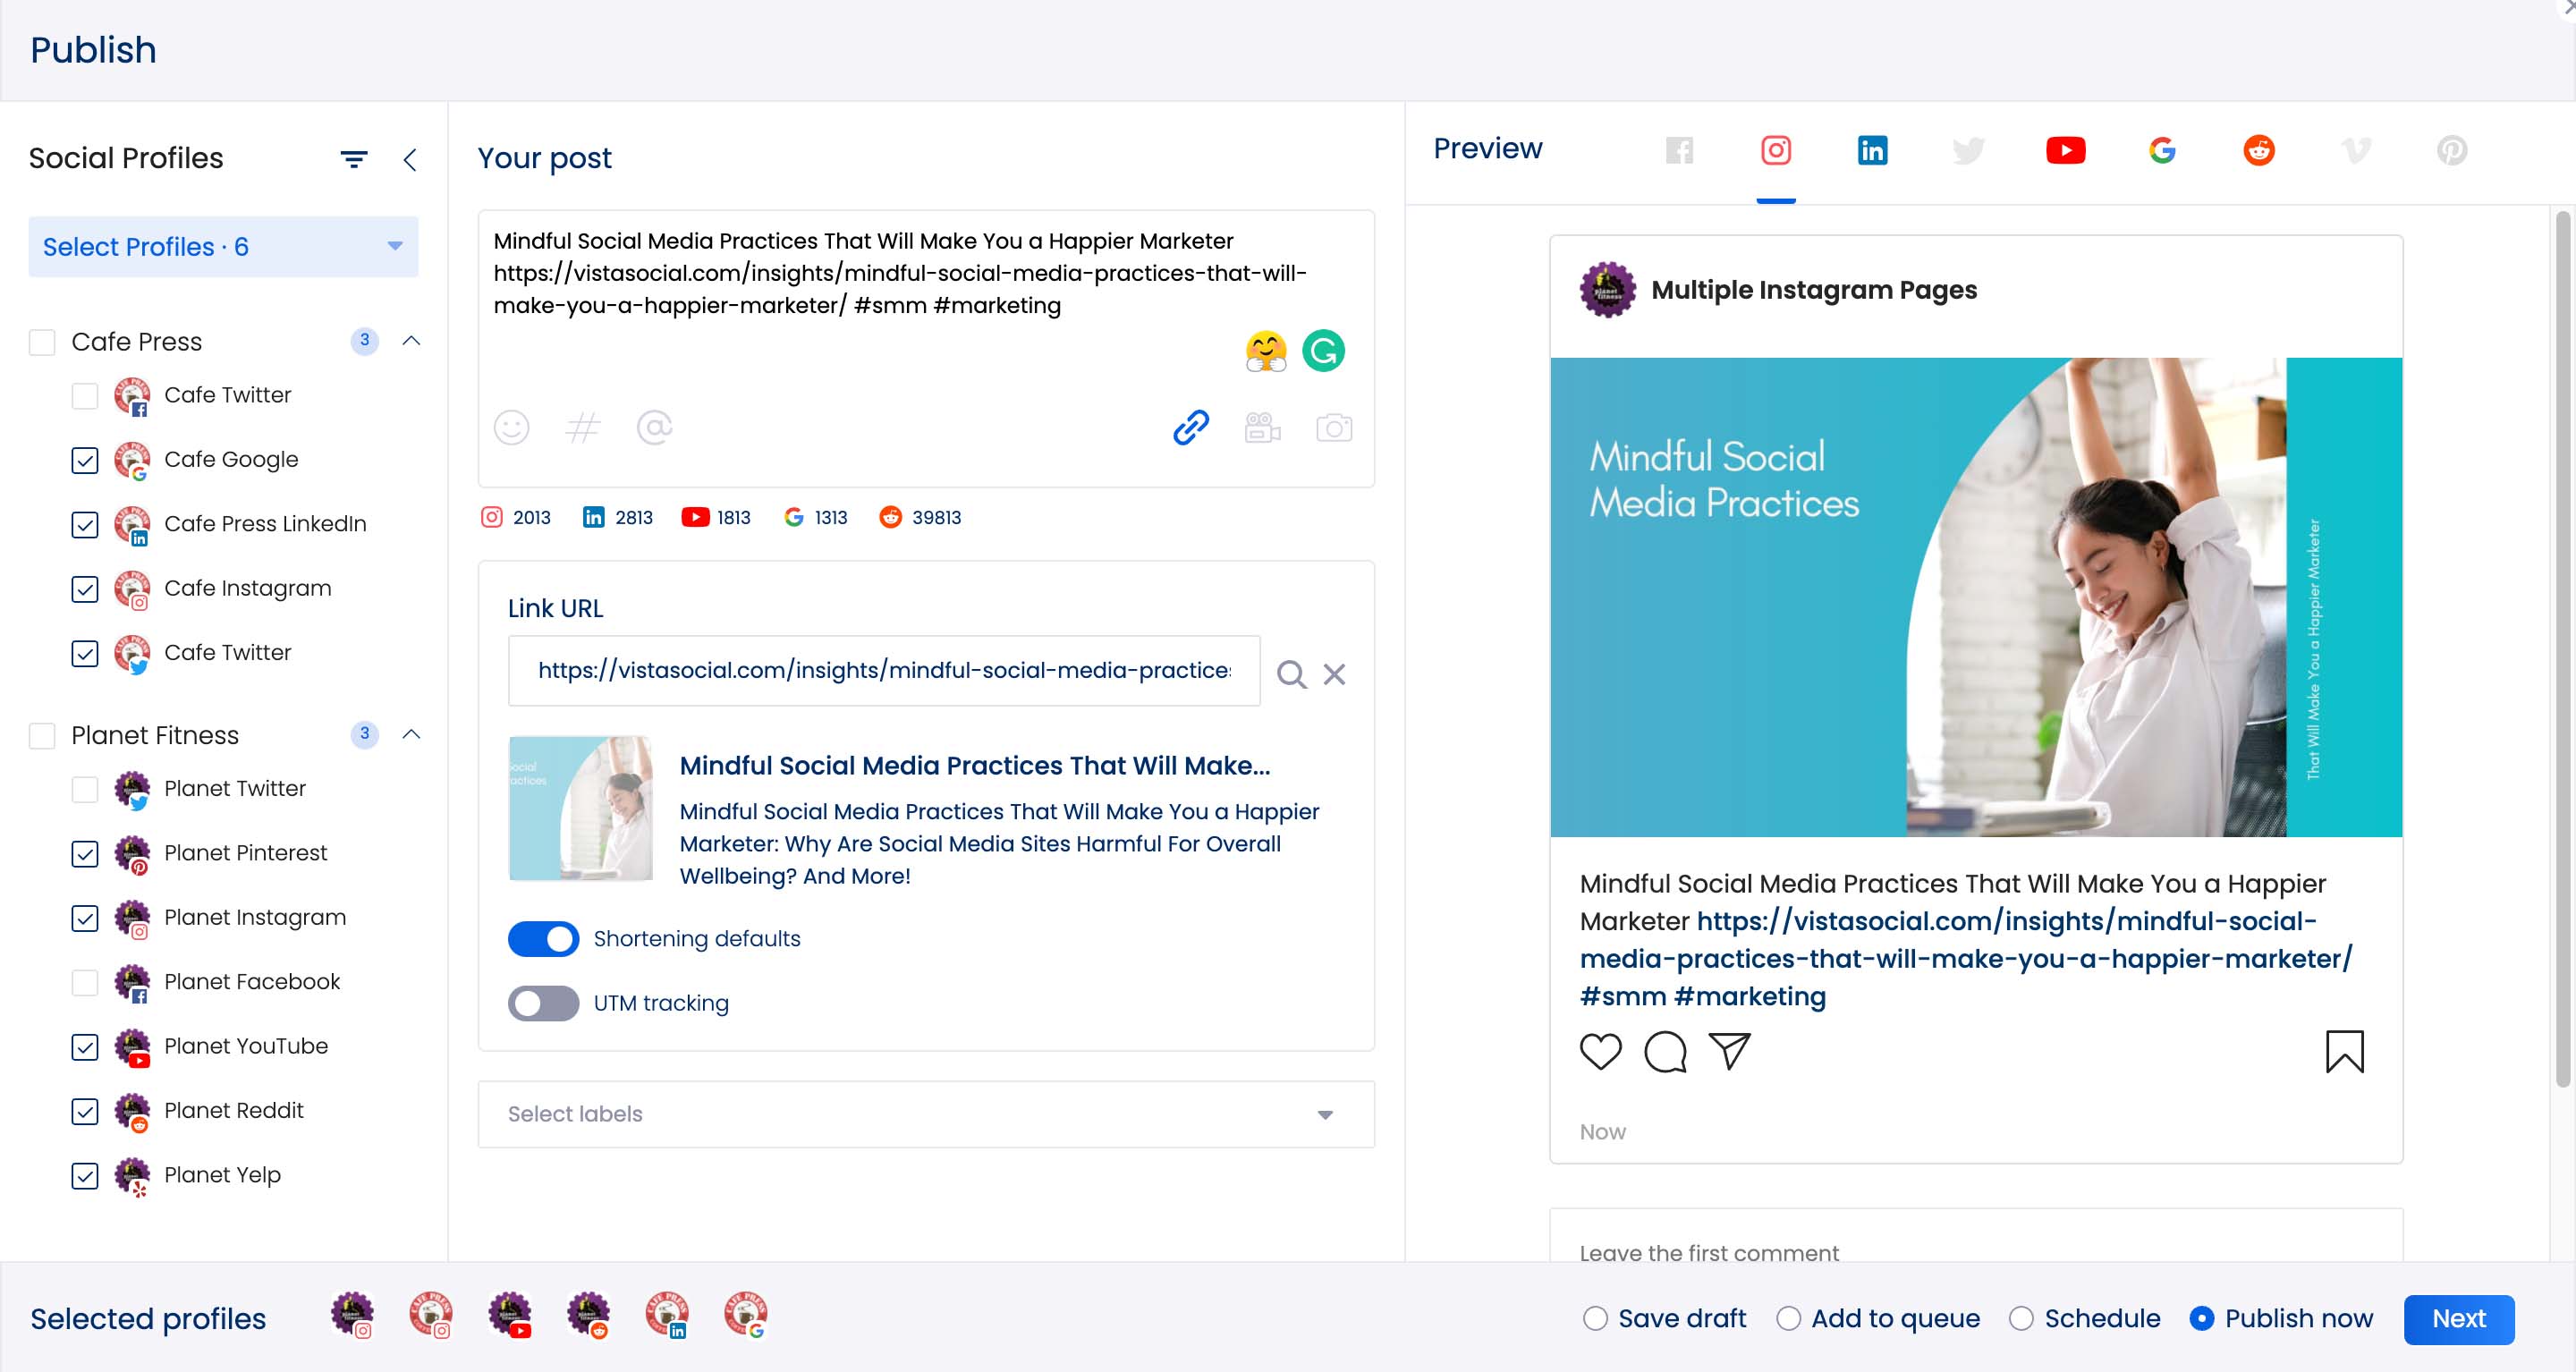Add a video using the video icon
Viewport: 2576px width, 1372px height.
[x=1262, y=428]
